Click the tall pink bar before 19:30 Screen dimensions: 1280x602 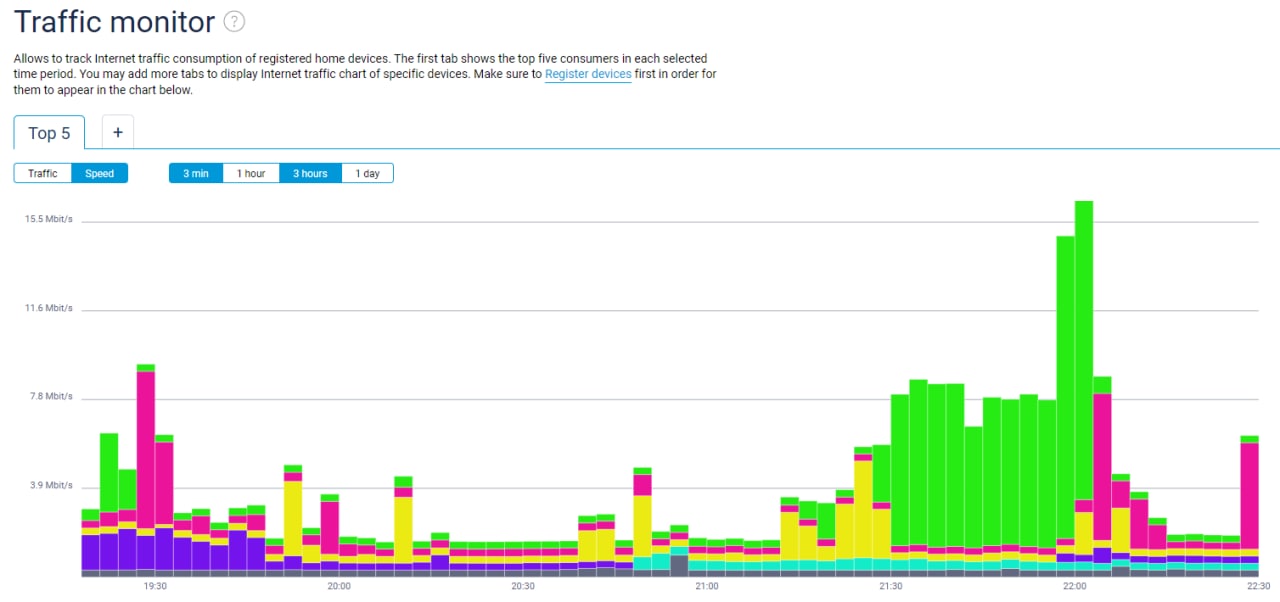pyautogui.click(x=146, y=450)
